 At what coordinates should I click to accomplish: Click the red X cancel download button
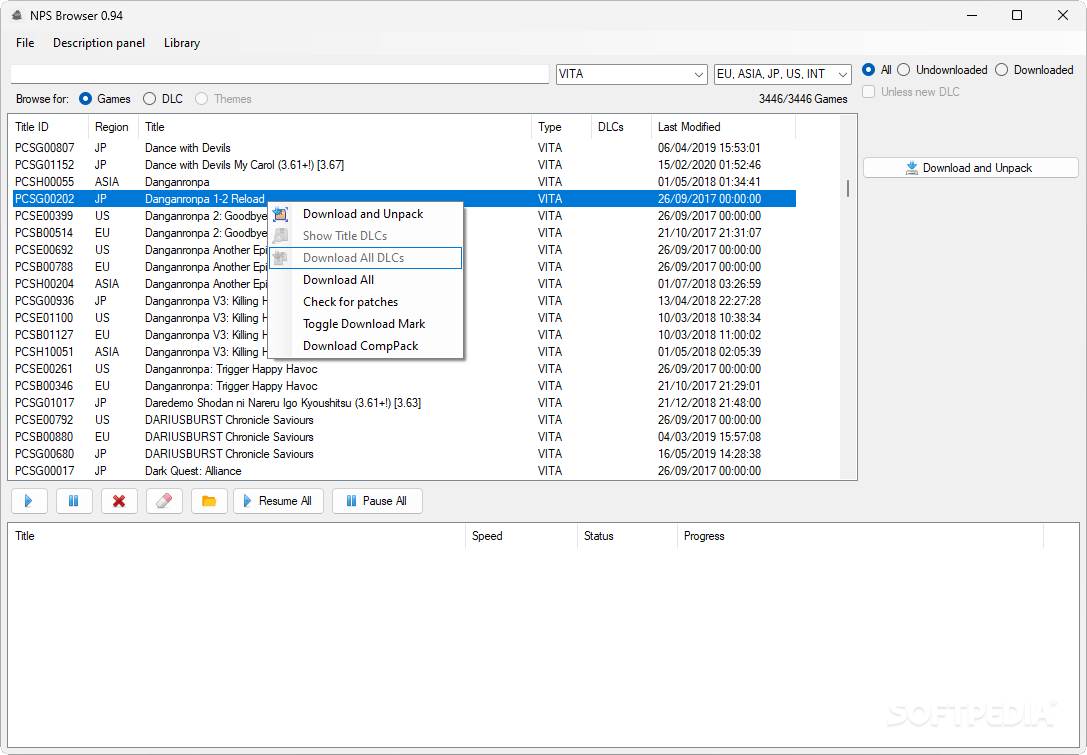[119, 501]
